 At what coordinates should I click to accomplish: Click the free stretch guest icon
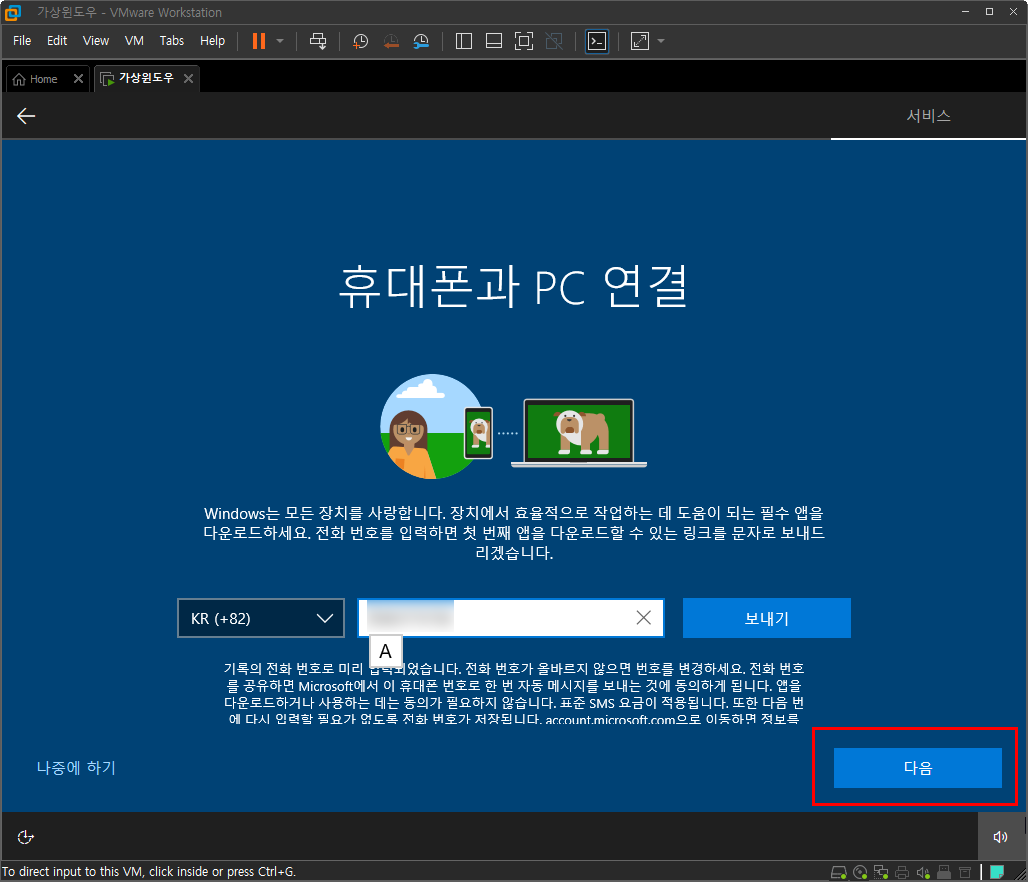point(639,41)
